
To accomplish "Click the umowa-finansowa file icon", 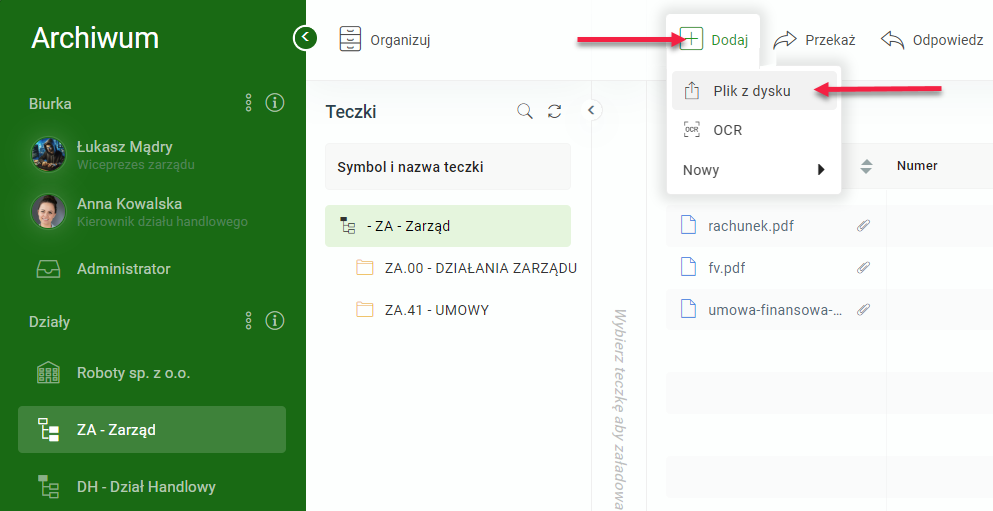I will 688,310.
